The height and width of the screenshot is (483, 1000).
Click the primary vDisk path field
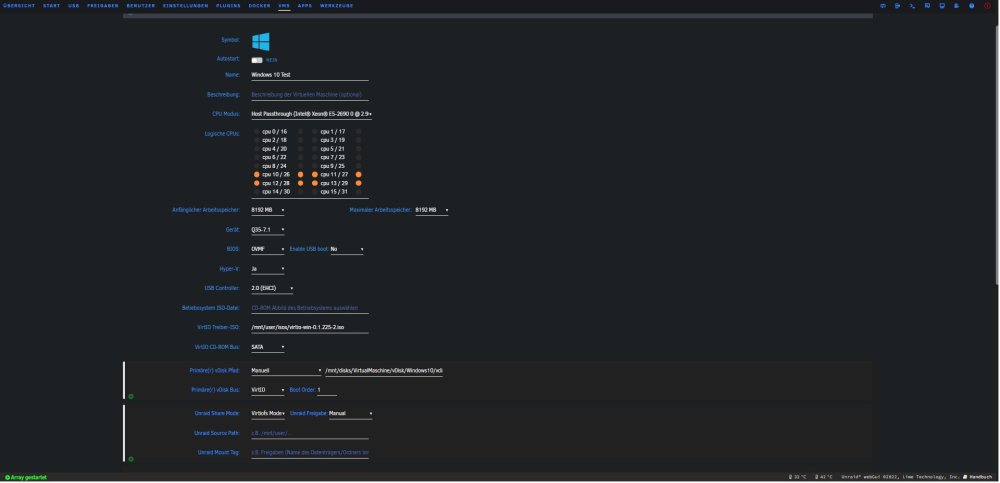384,371
